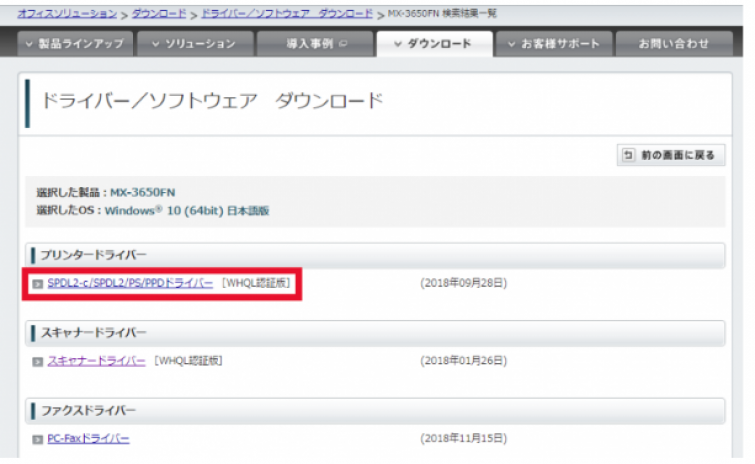The image size is (755, 464).
Task: Open the ダウンロード breadcrumb link
Action: [x=159, y=13]
